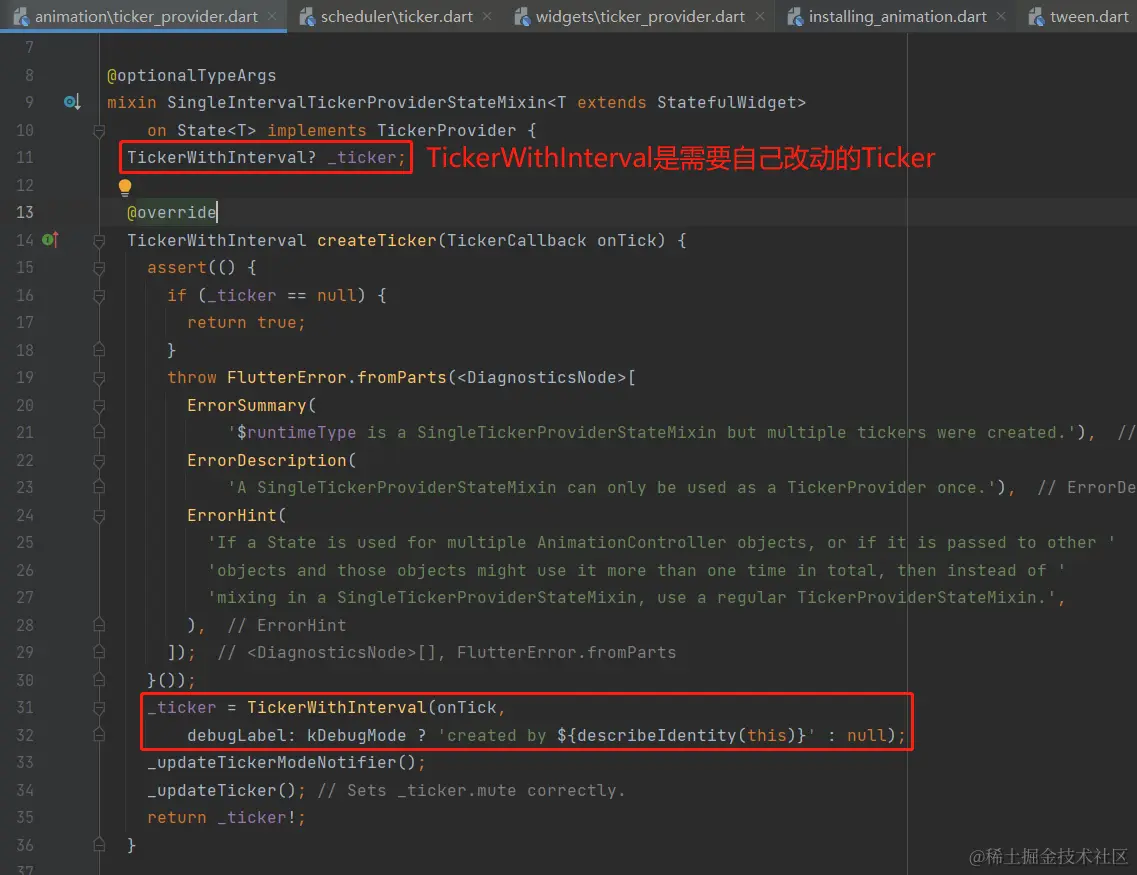Viewport: 1137px width, 875px height.
Task: Collapse the ErrorDescription fold on line 22
Action: click(x=99, y=461)
